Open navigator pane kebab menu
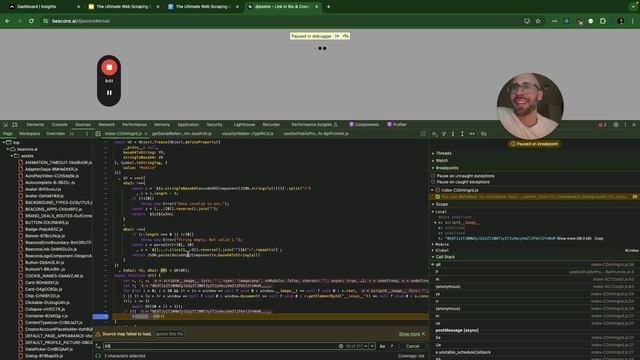The width and height of the screenshot is (640, 360). pos(87,134)
